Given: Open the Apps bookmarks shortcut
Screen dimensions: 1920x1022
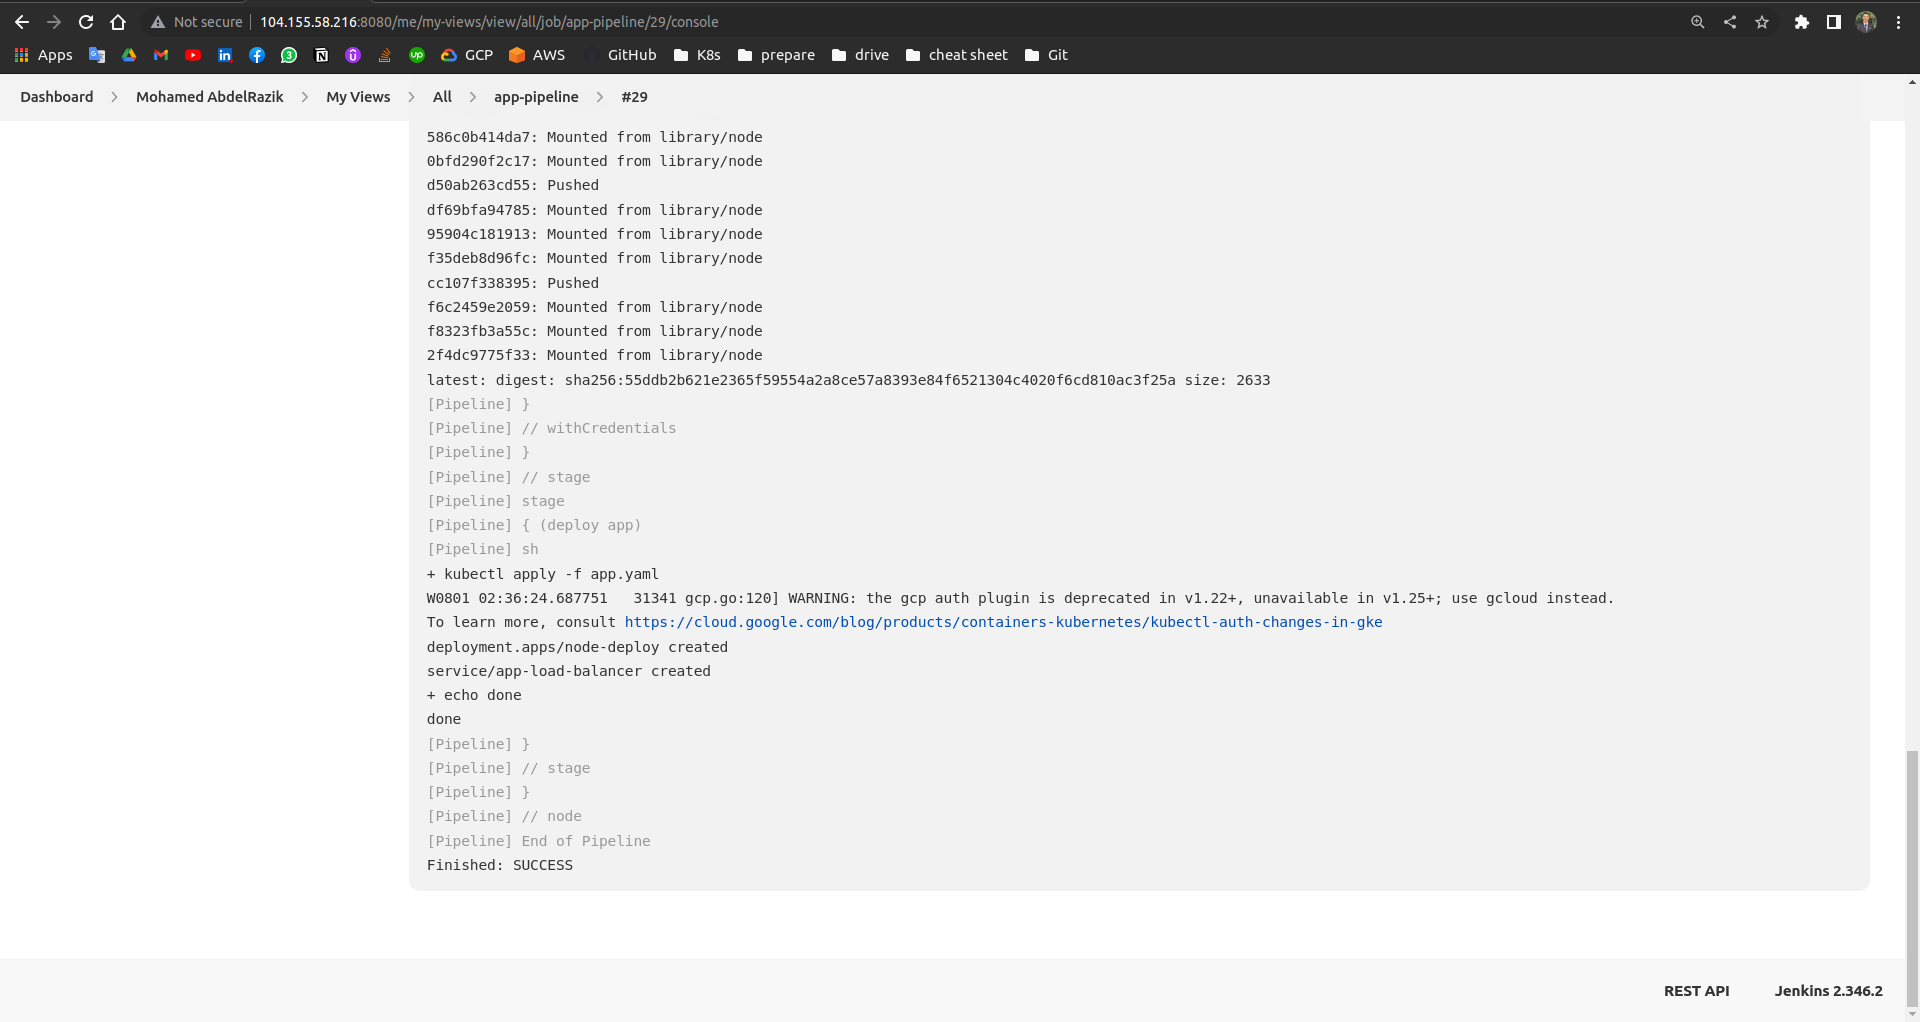Looking at the screenshot, I should pyautogui.click(x=44, y=55).
